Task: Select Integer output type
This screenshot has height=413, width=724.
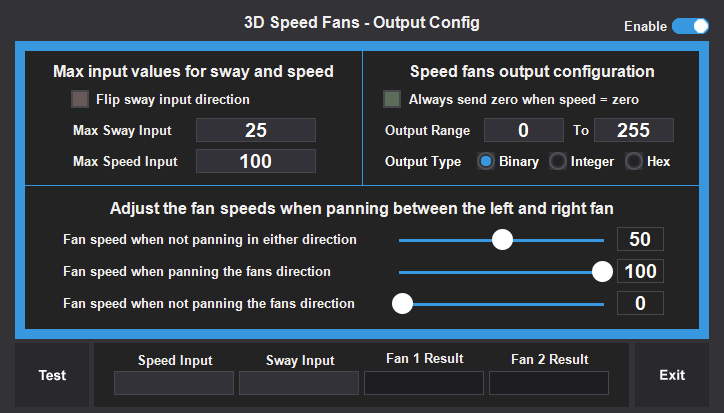Action: click(558, 161)
